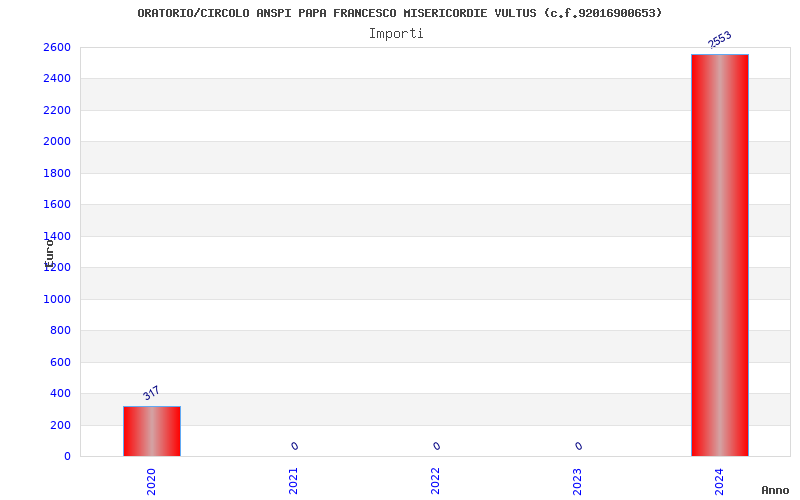
Task: Click the Euro axis label
Action: (49, 254)
